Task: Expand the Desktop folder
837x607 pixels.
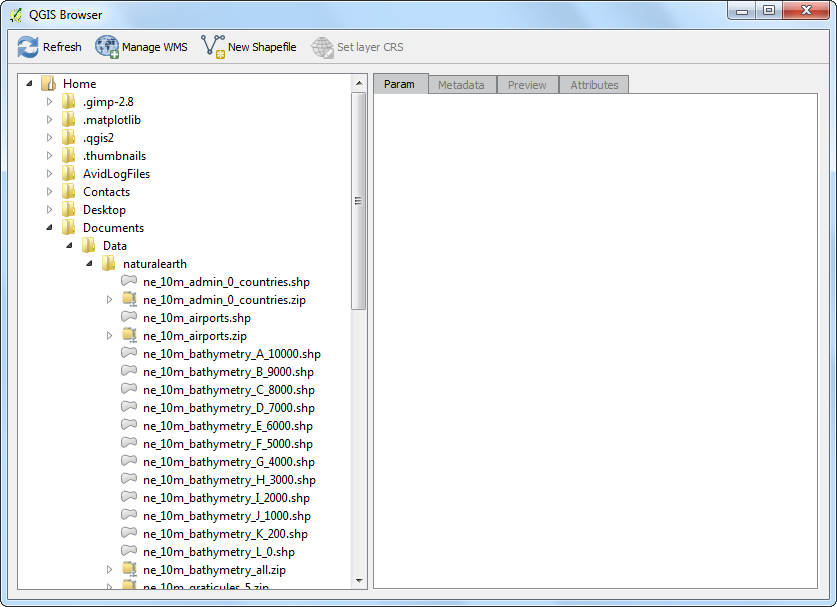Action: click(49, 210)
